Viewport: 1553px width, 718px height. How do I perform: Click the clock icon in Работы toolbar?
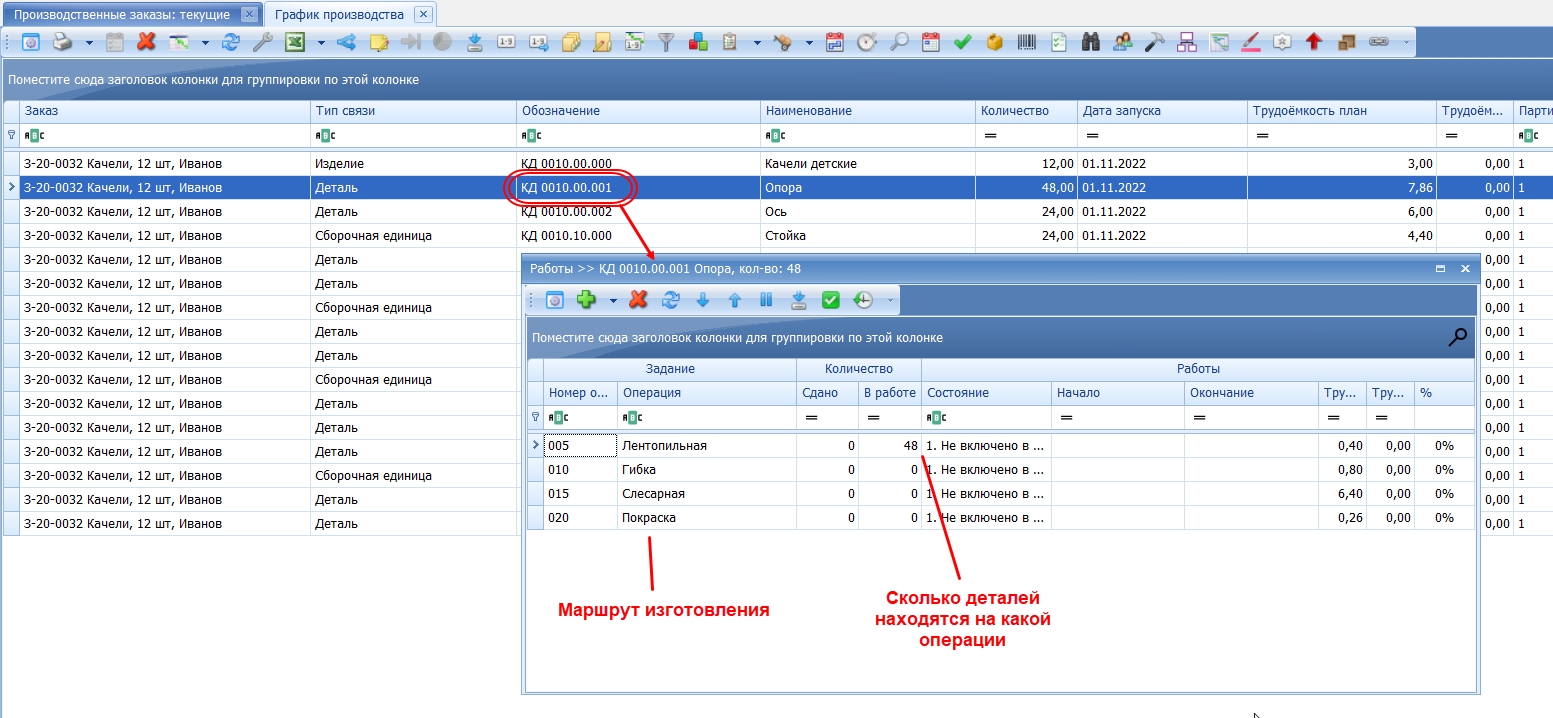(863, 299)
